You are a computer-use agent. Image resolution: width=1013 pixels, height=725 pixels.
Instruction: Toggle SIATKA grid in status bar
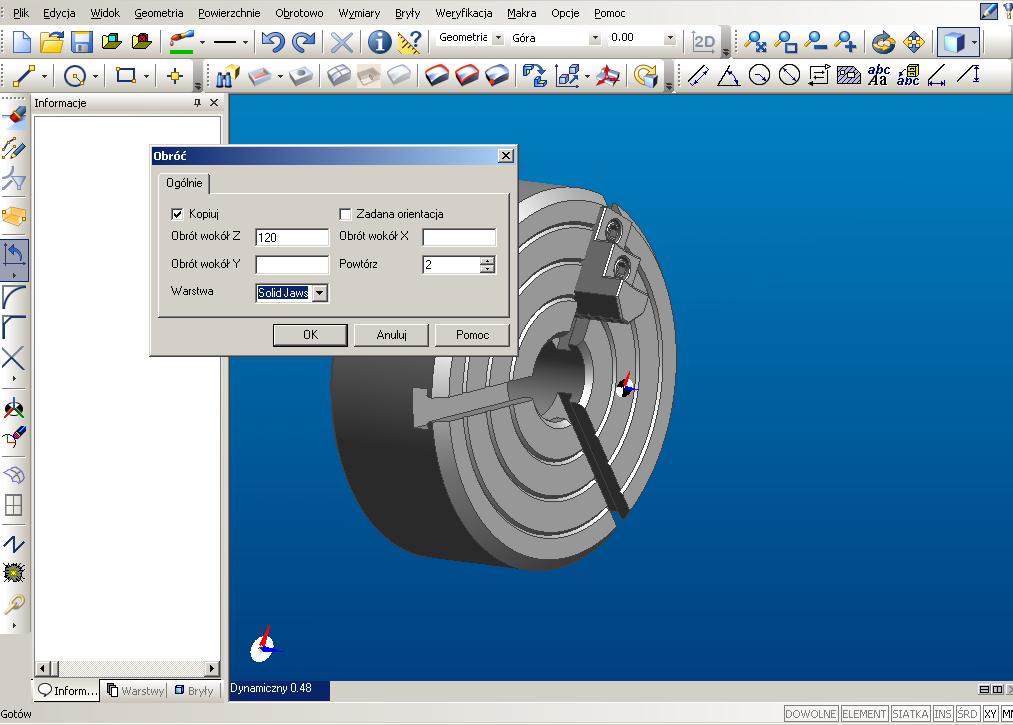pyautogui.click(x=910, y=714)
